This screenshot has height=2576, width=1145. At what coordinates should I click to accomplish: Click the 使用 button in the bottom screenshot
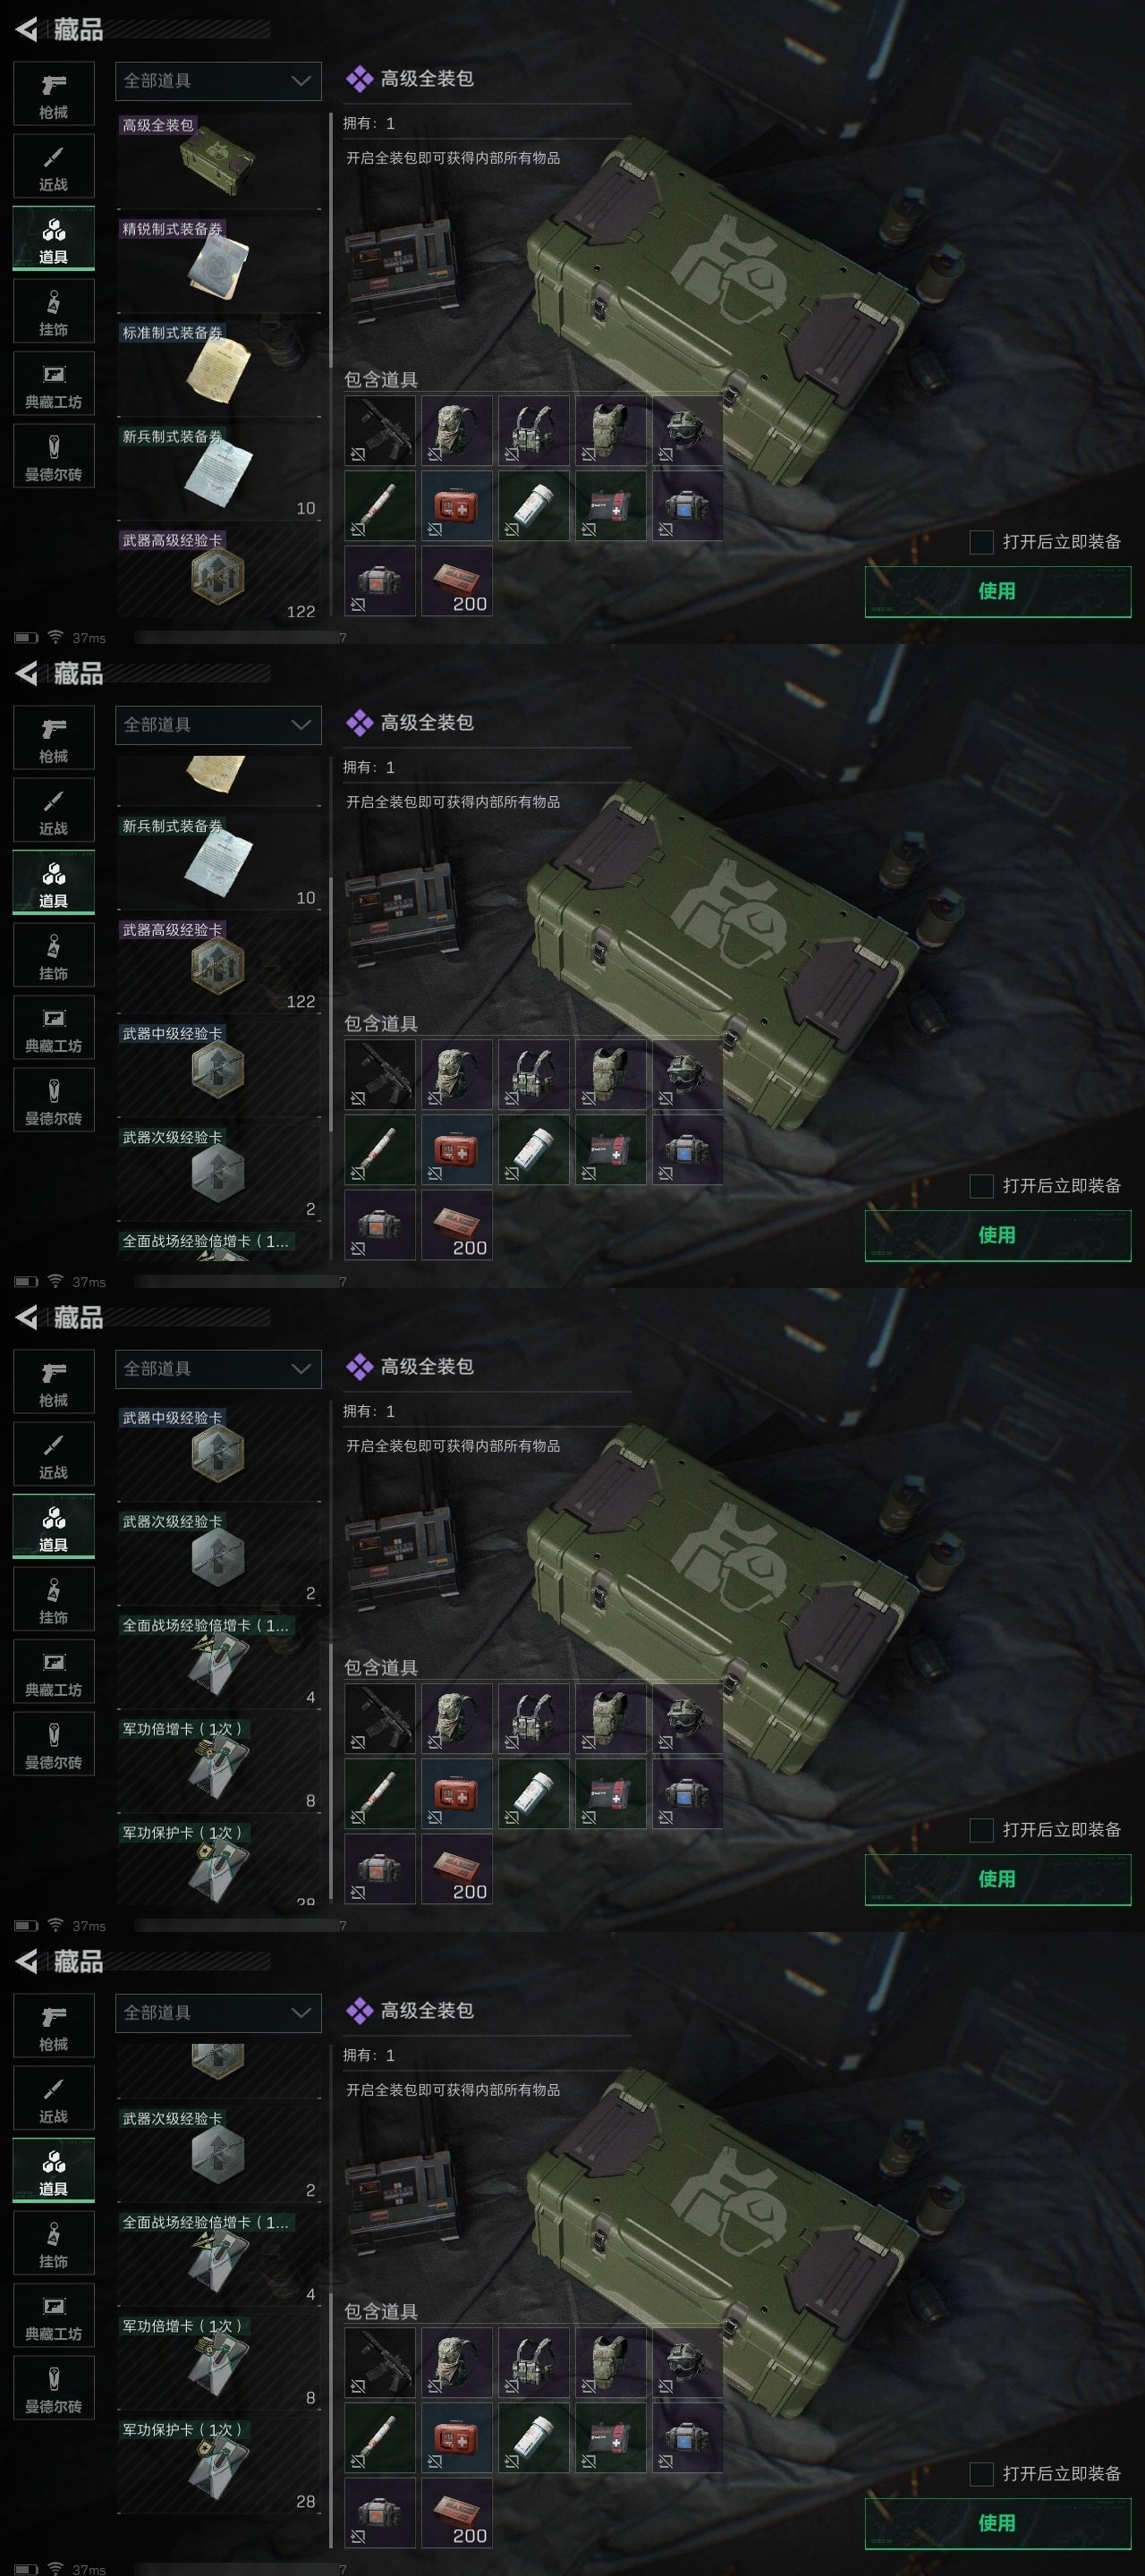[997, 2523]
